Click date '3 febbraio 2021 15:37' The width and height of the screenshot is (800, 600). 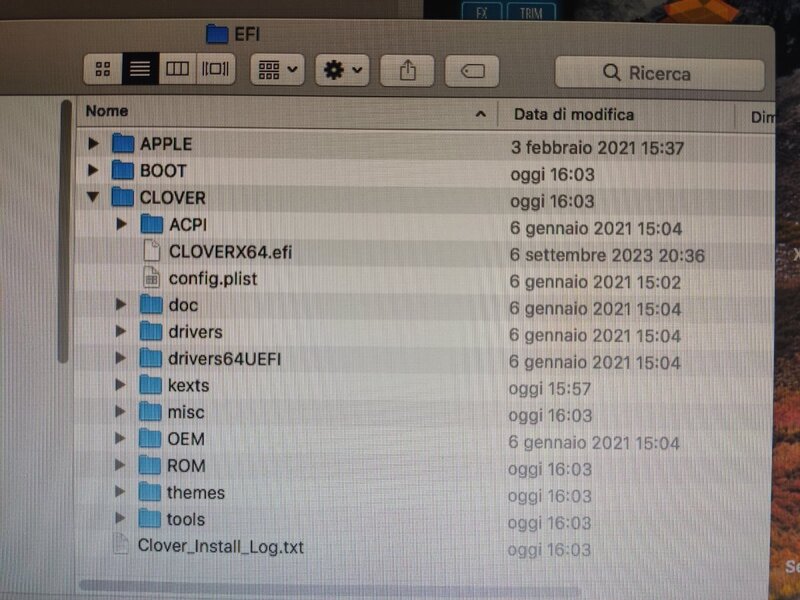[597, 147]
